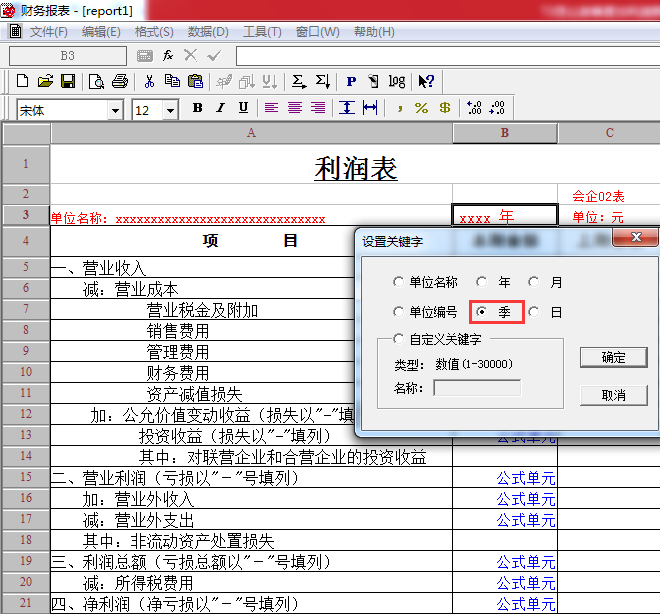660x614 pixels.
Task: Open the font size 12 dropdown
Action: (x=170, y=111)
